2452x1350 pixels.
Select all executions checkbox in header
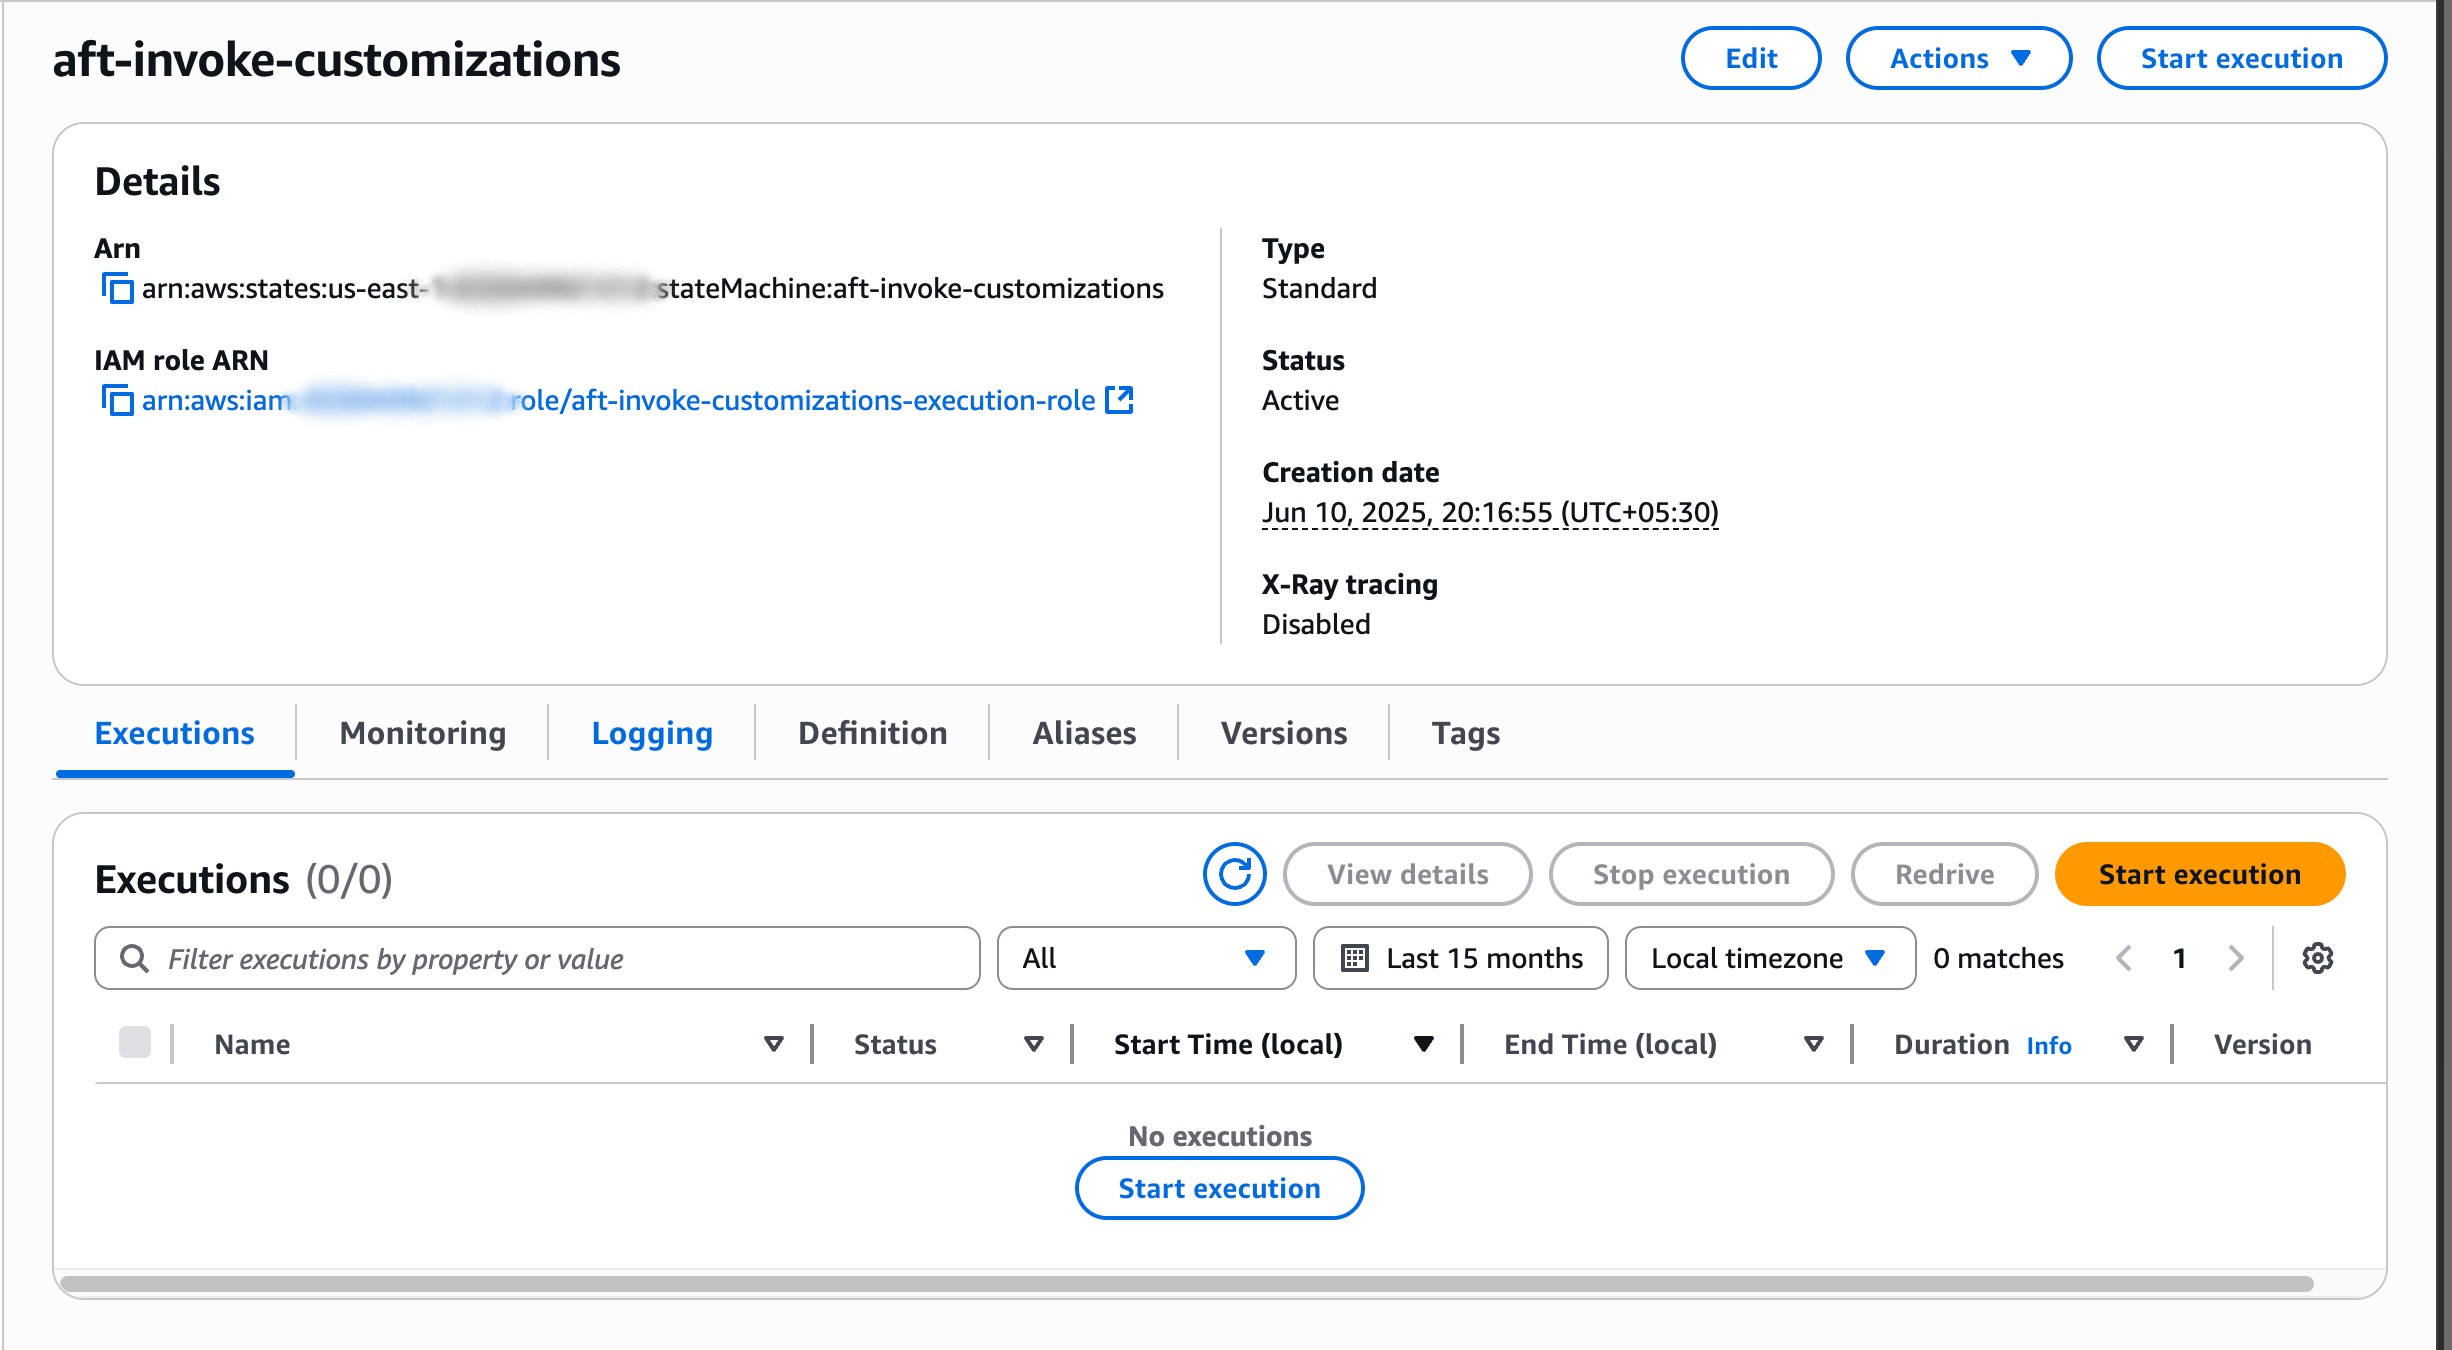(135, 1042)
